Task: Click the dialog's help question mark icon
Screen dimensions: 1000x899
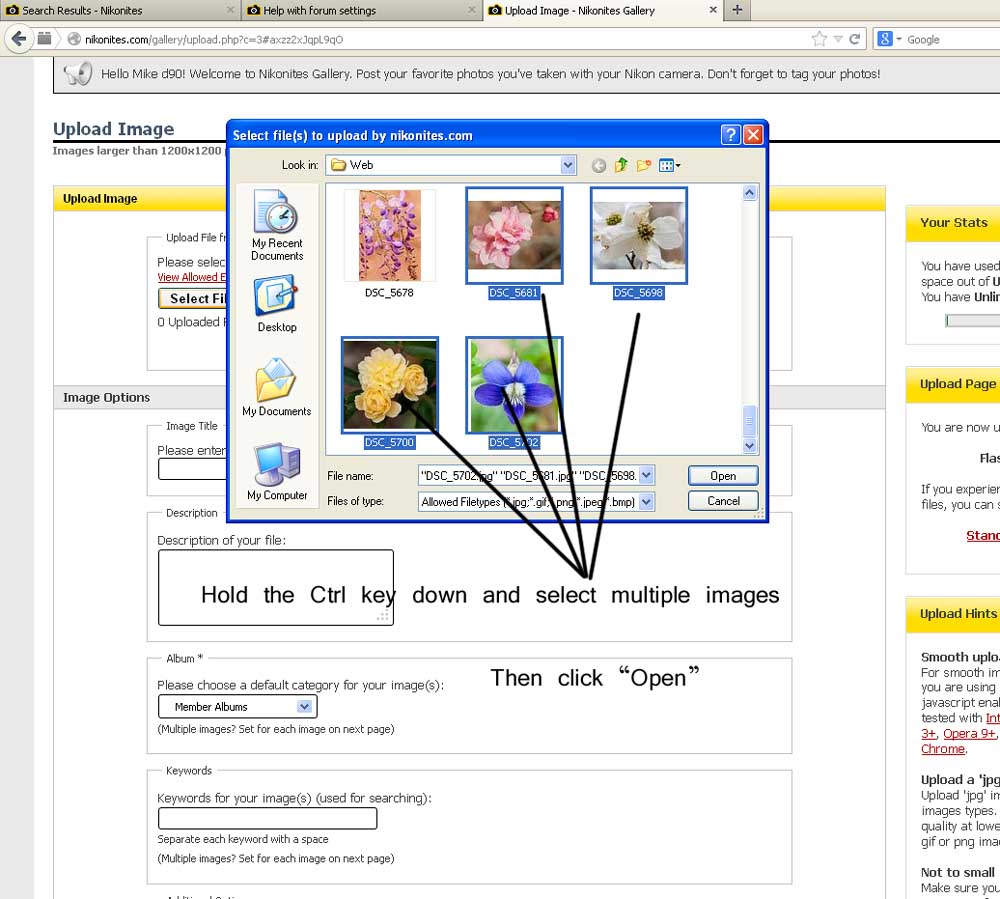Action: pos(730,135)
